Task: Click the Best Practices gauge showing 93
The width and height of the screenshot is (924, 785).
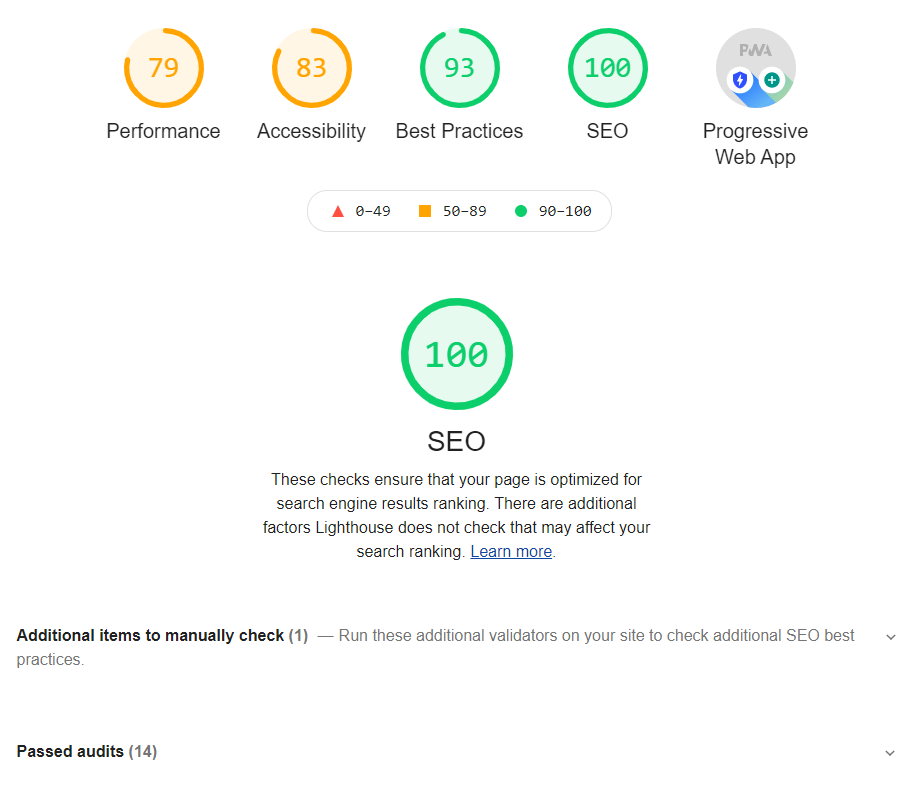Action: [x=459, y=68]
